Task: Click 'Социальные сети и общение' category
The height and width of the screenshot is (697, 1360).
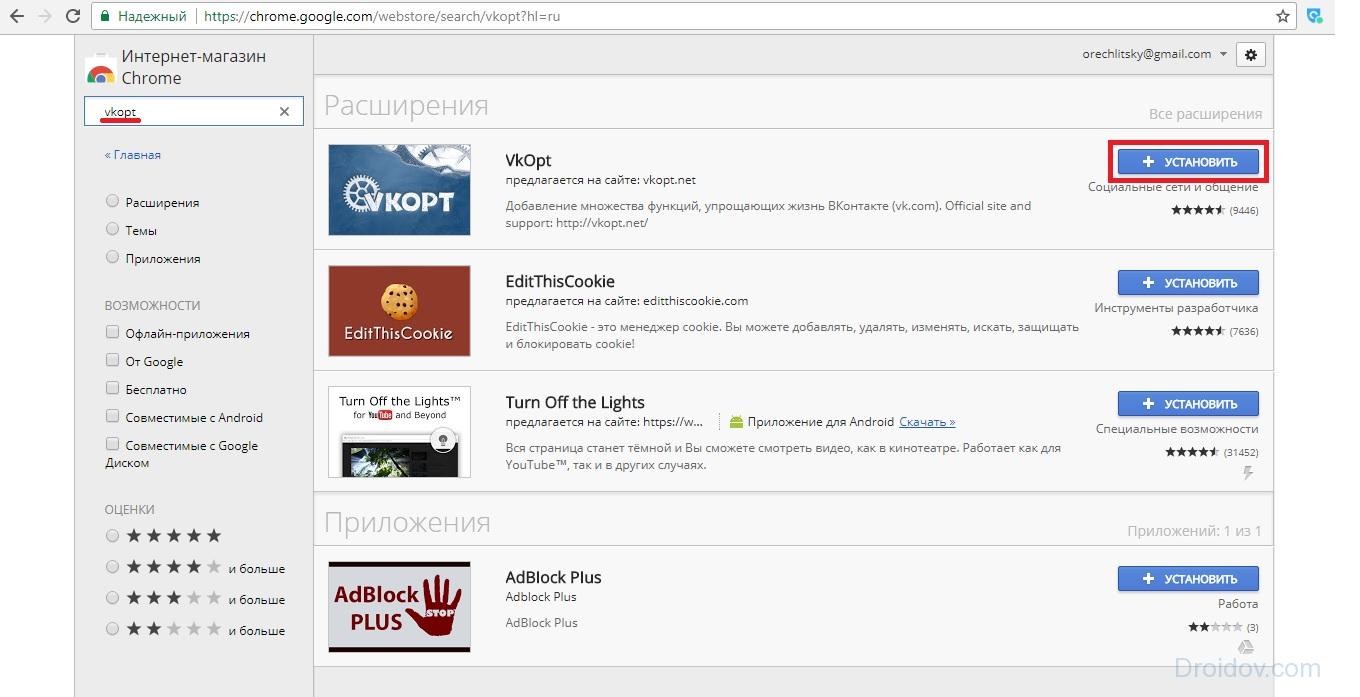Action: pos(1173,187)
